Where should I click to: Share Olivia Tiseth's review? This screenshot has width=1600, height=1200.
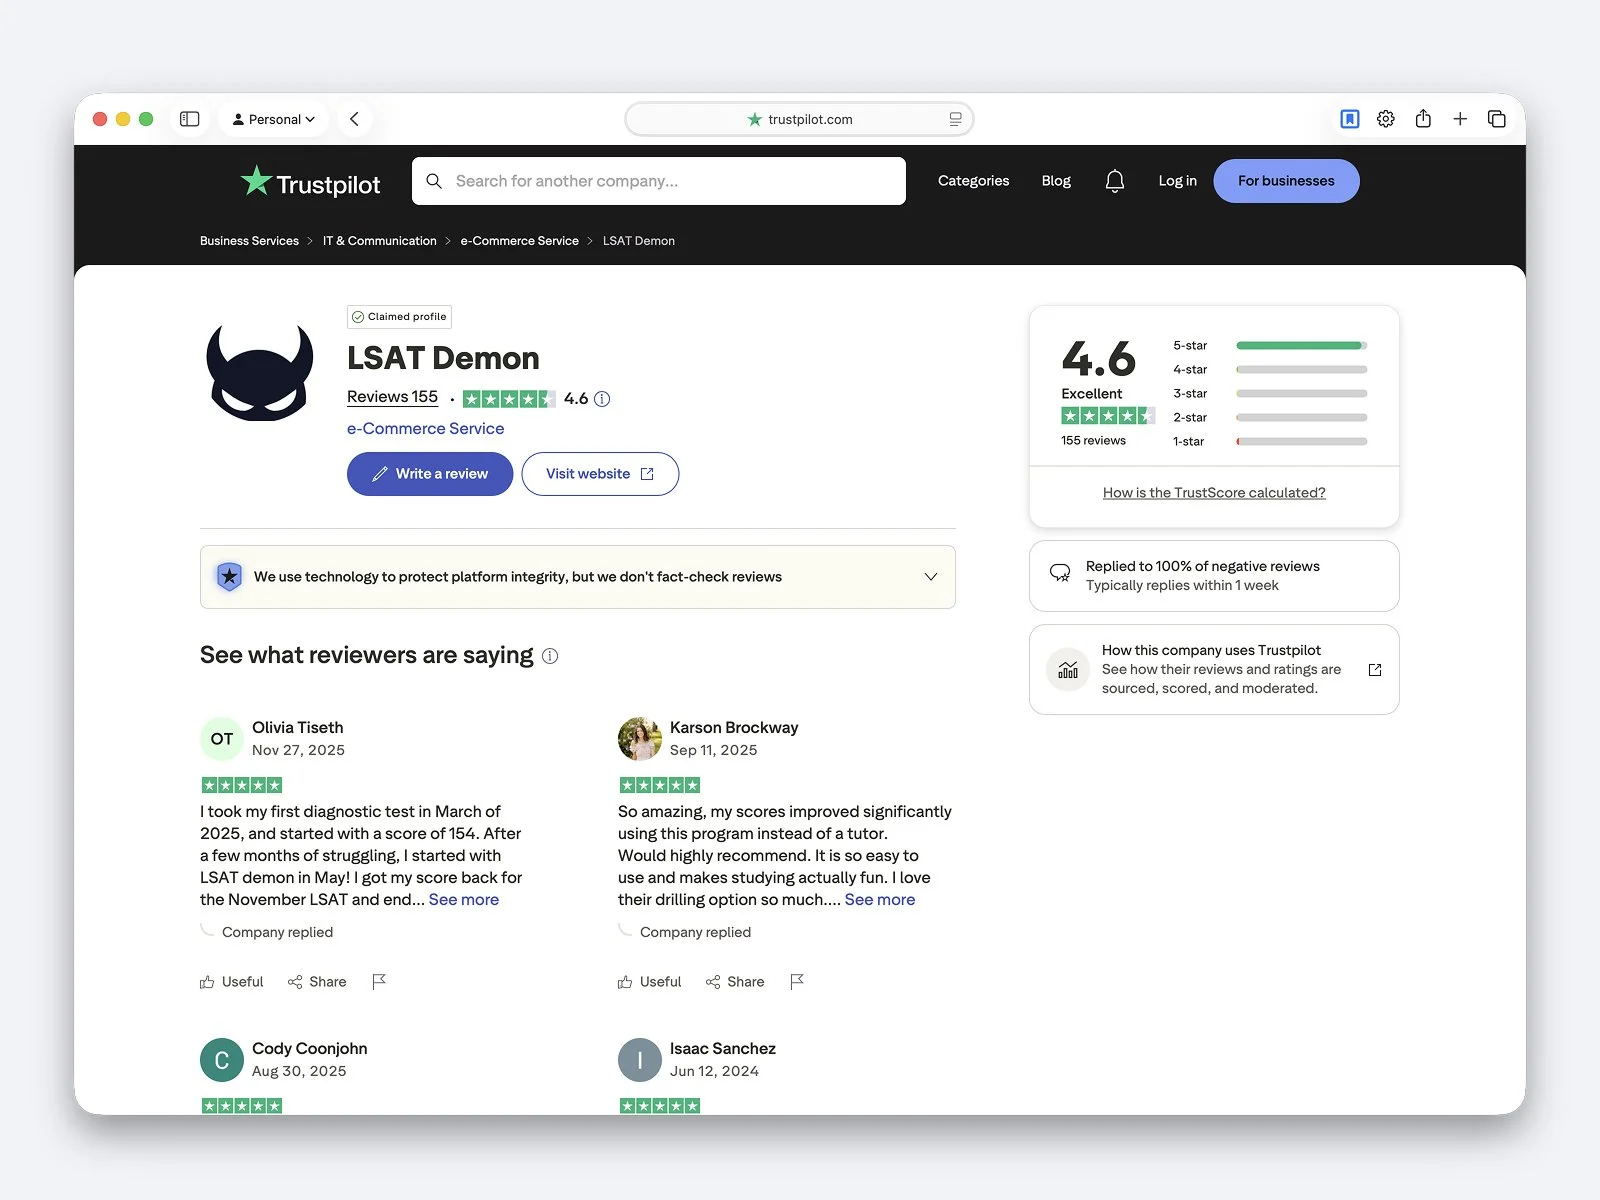click(317, 982)
